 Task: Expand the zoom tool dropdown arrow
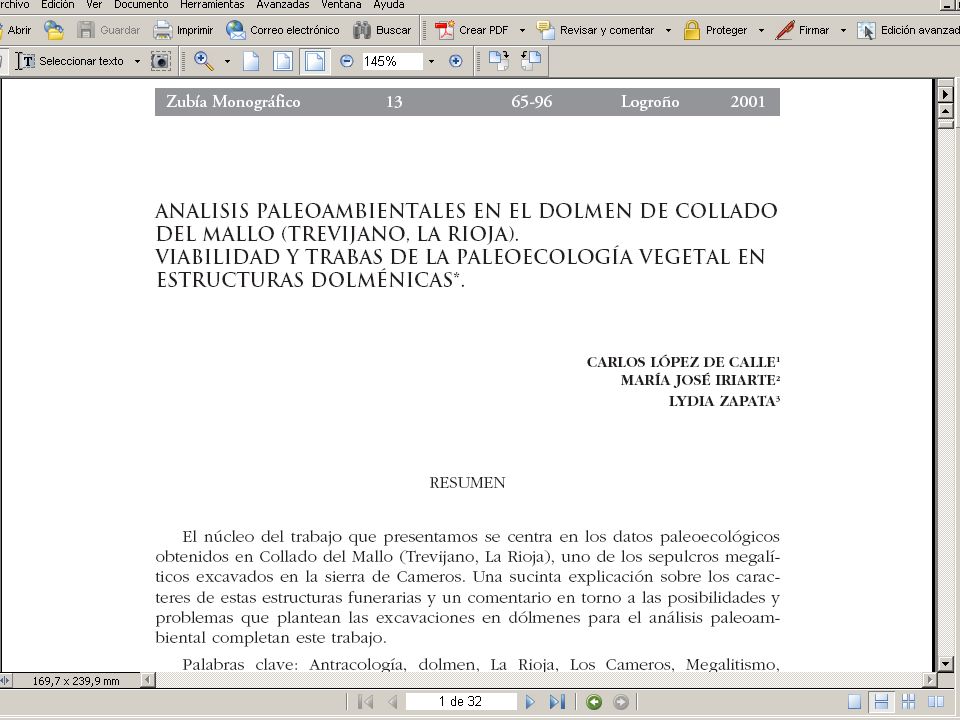click(227, 61)
